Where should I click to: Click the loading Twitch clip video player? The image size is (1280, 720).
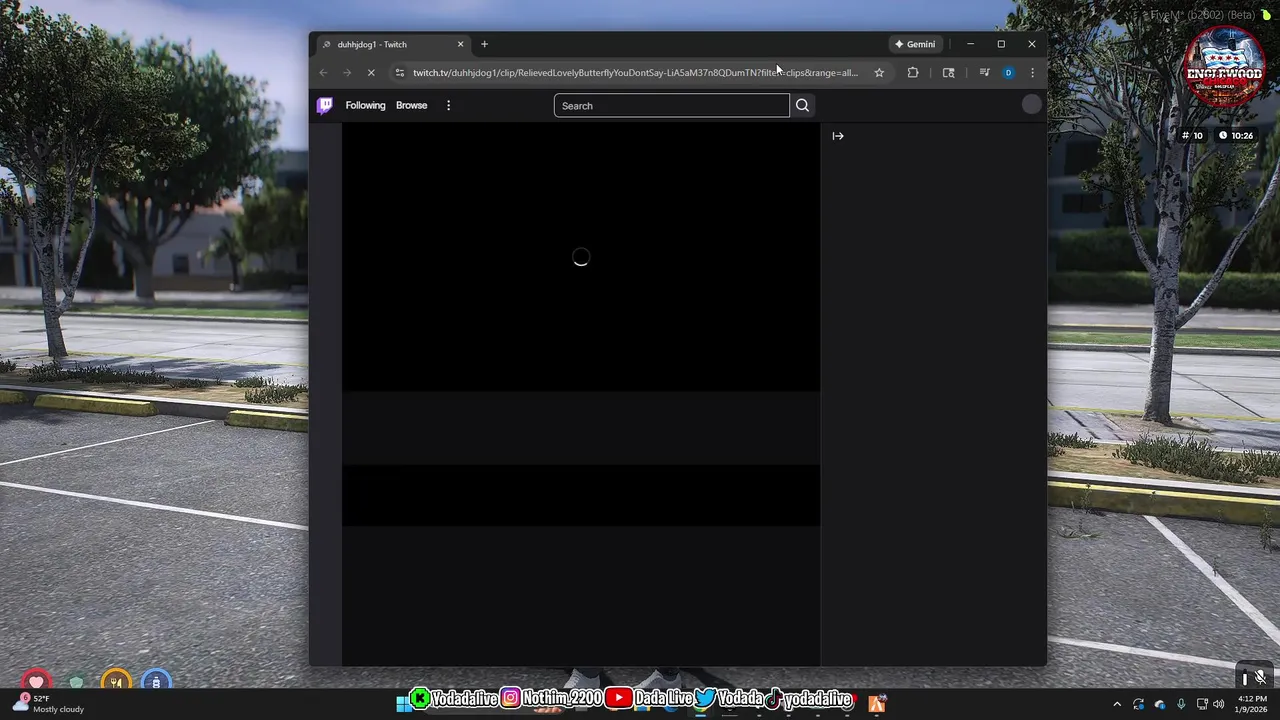pyautogui.click(x=581, y=258)
